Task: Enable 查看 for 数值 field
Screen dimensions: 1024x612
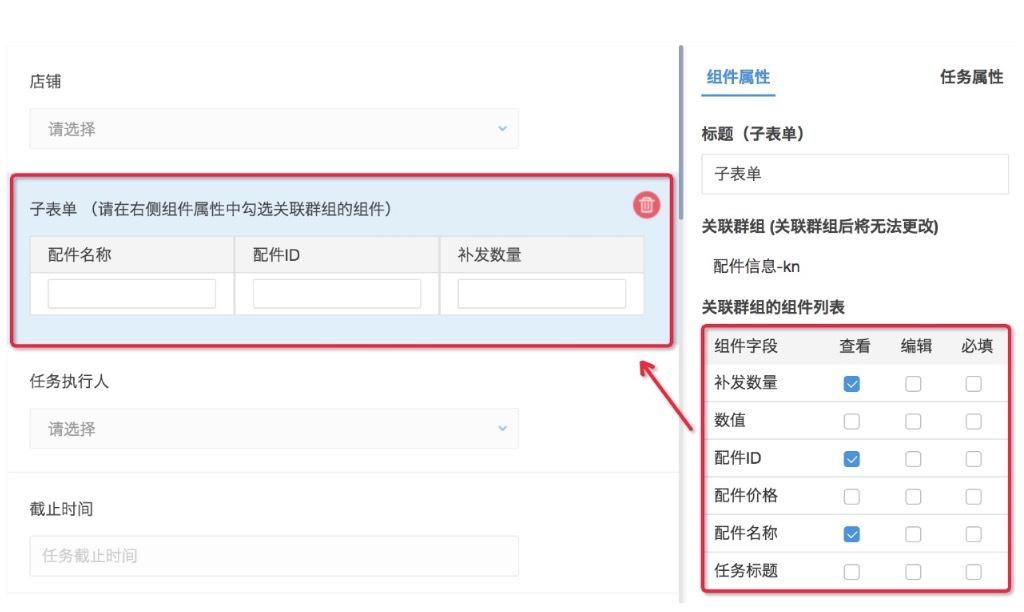Action: click(x=852, y=422)
